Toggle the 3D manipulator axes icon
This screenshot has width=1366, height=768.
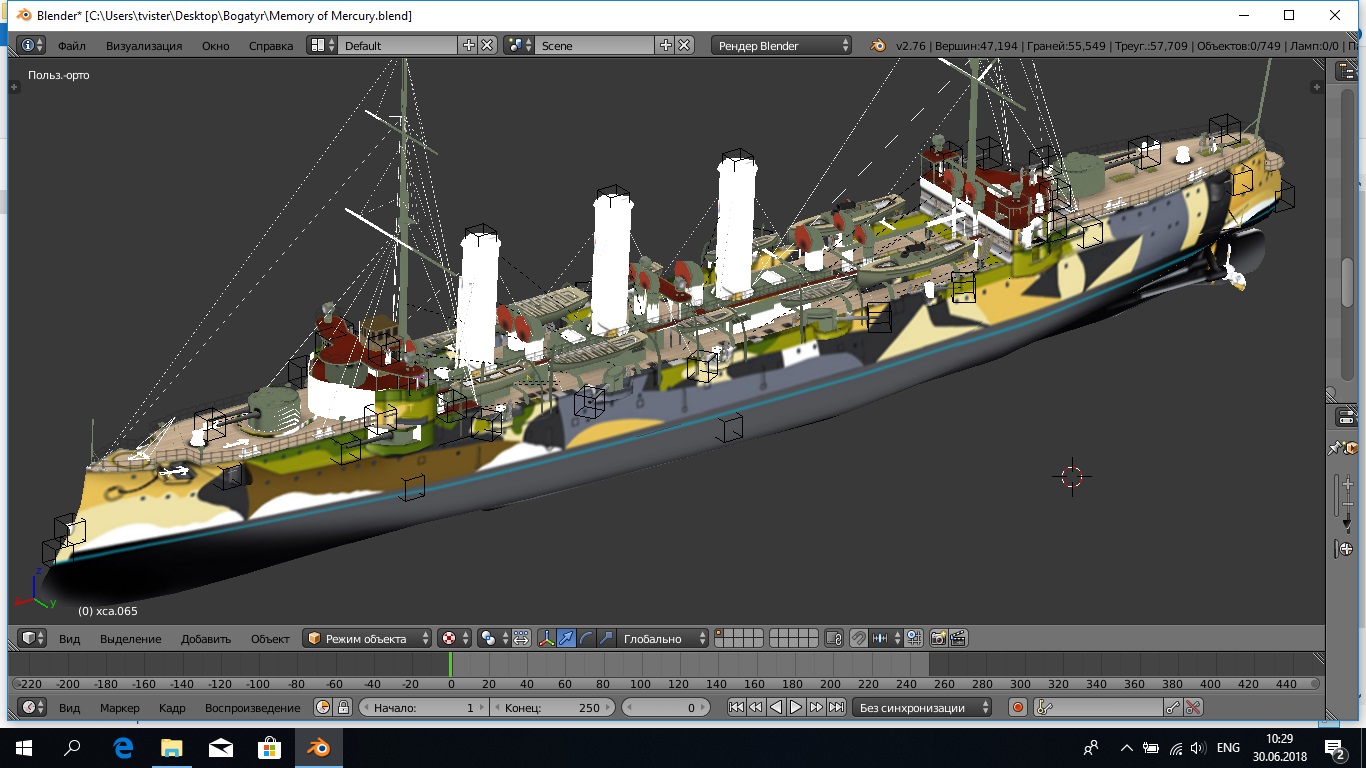coord(547,638)
